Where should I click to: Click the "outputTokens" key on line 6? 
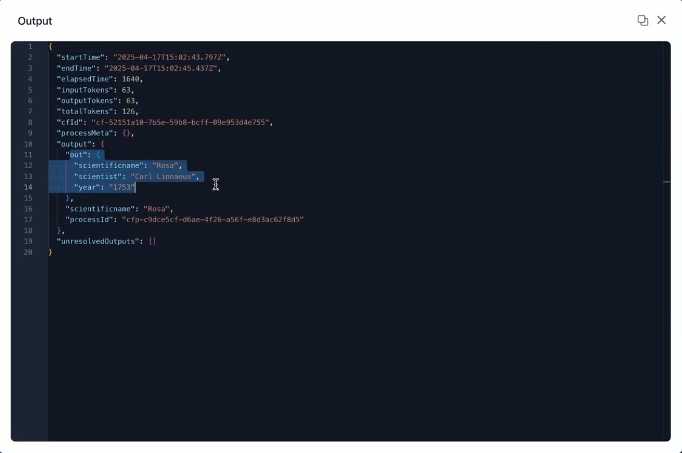click(87, 101)
